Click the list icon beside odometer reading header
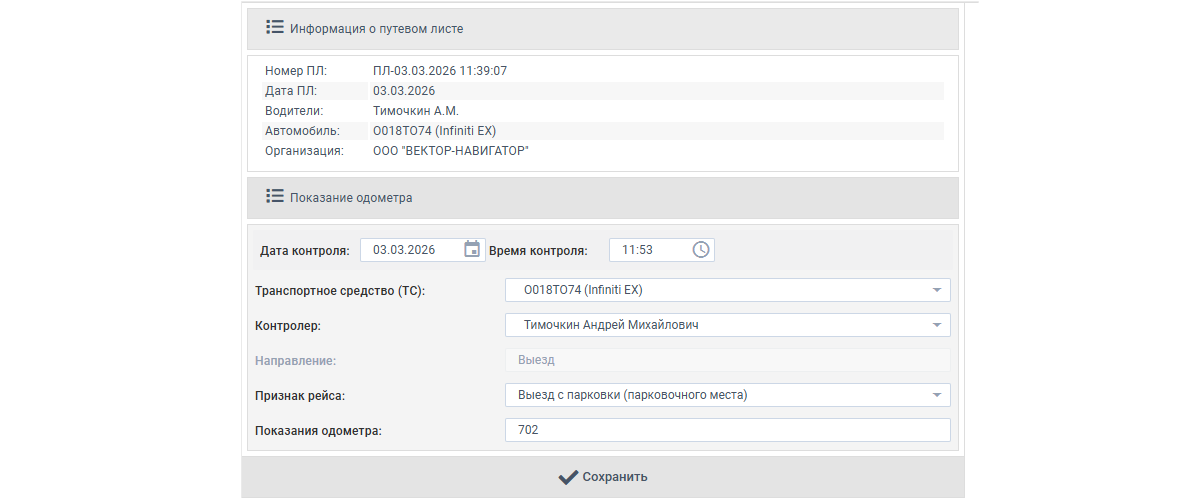 275,197
